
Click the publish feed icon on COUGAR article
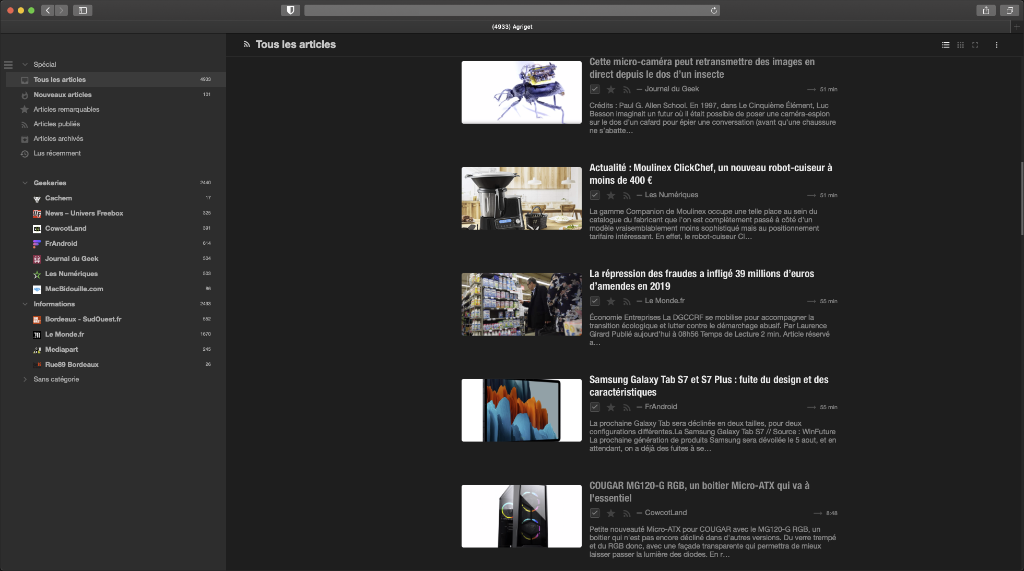click(x=626, y=513)
